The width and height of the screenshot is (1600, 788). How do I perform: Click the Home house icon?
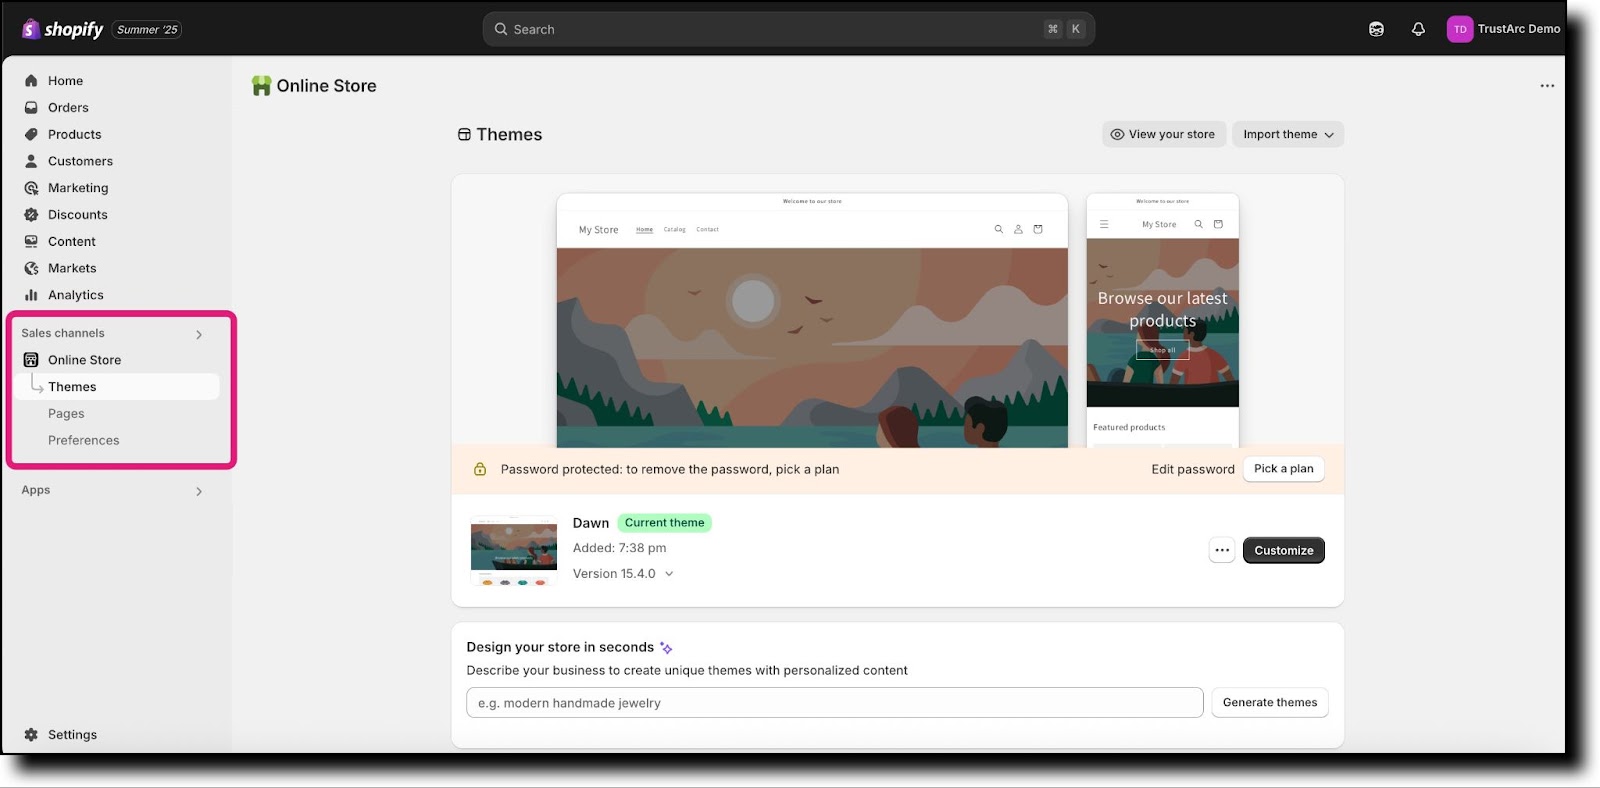pos(31,81)
